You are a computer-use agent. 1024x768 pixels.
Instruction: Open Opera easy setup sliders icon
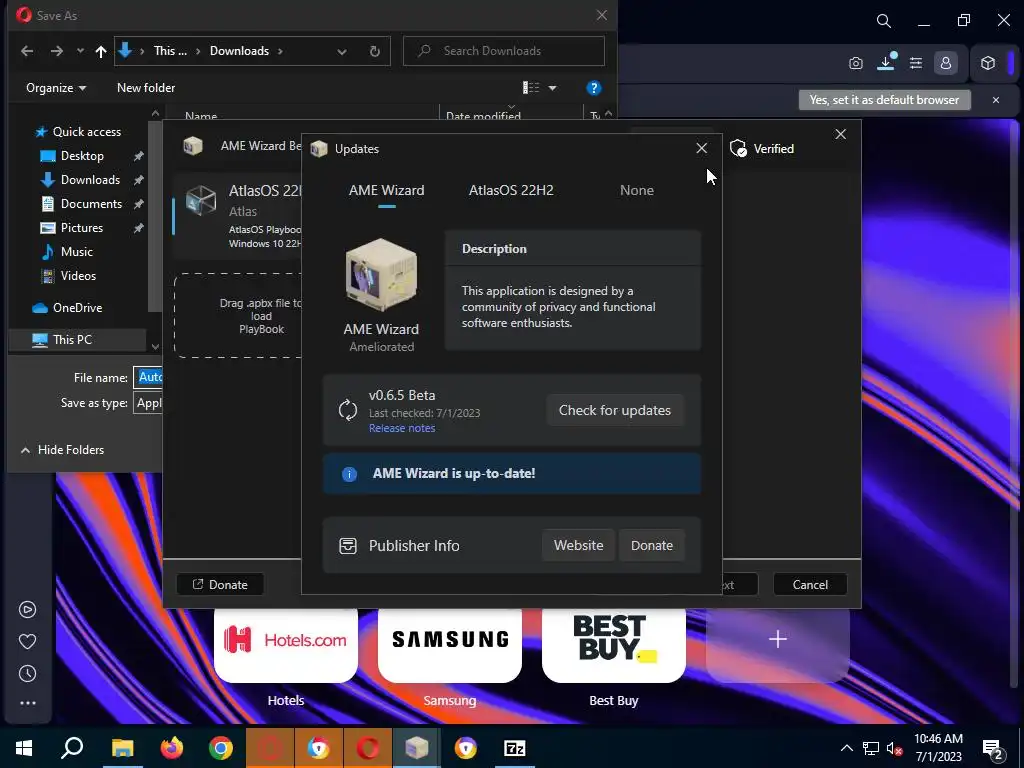coord(916,63)
